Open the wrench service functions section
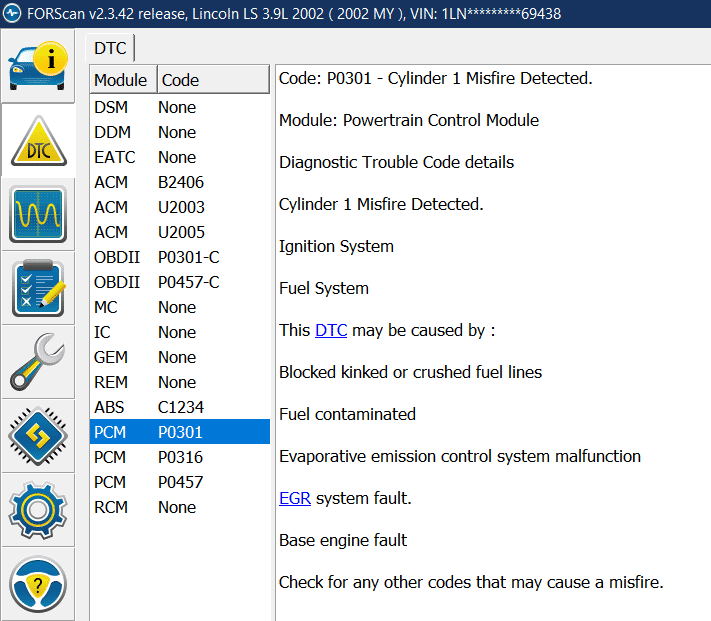 (38, 362)
